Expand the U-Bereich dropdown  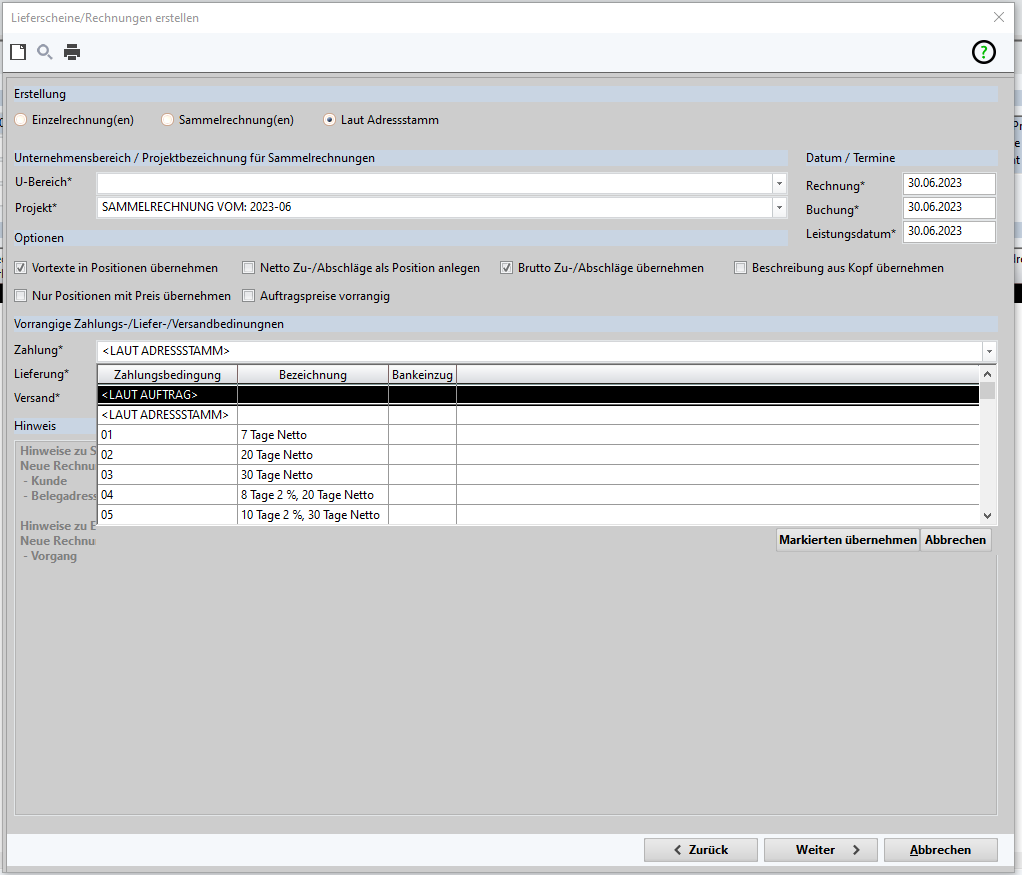(x=779, y=184)
